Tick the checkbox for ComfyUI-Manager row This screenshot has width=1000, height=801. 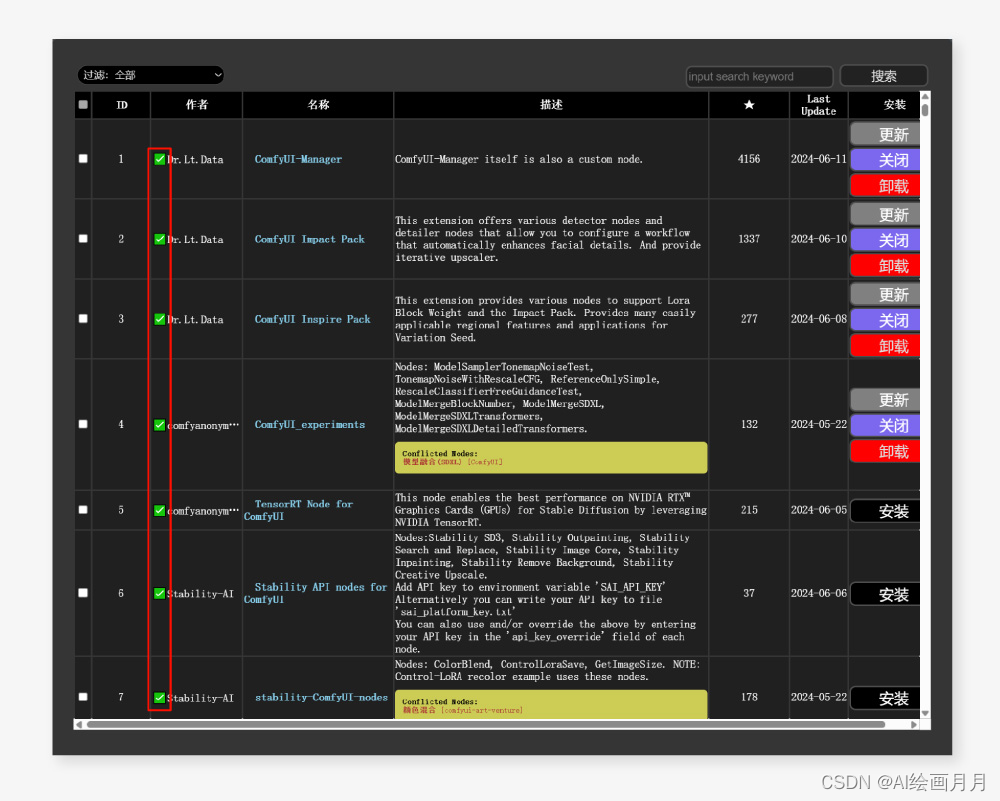pyautogui.click(x=83, y=158)
